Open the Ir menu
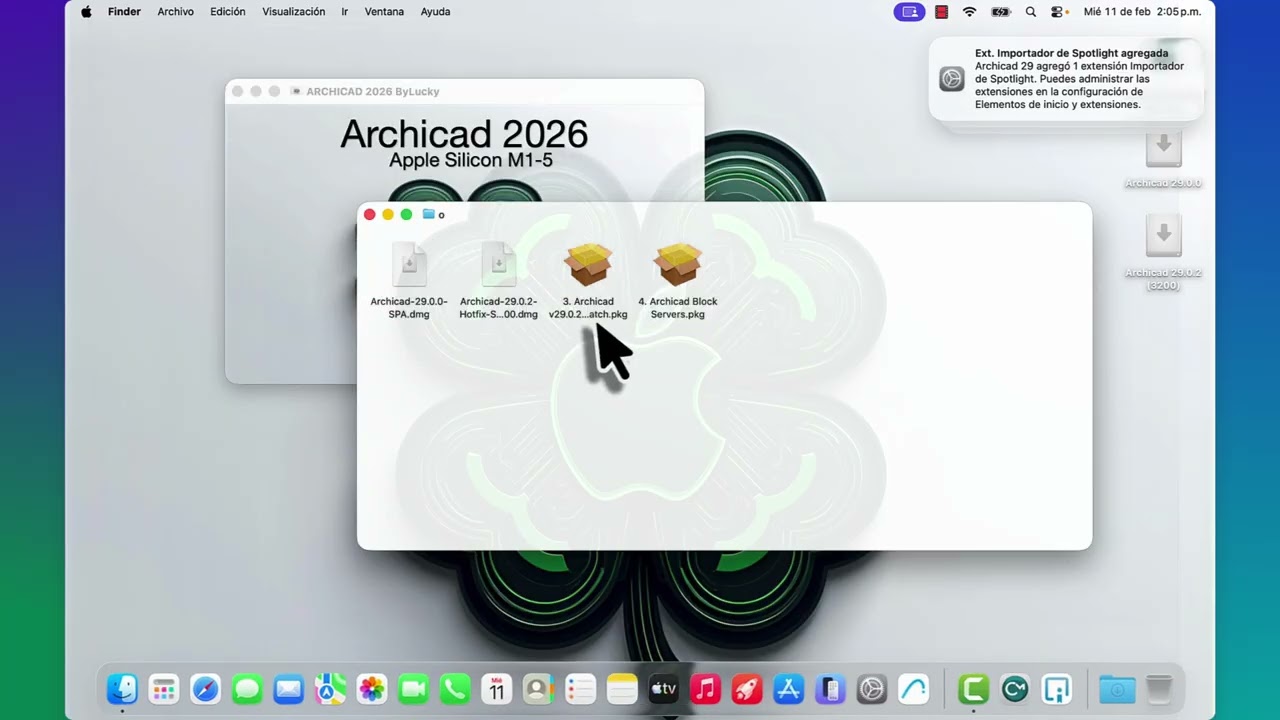Image resolution: width=1280 pixels, height=720 pixels. (x=344, y=12)
